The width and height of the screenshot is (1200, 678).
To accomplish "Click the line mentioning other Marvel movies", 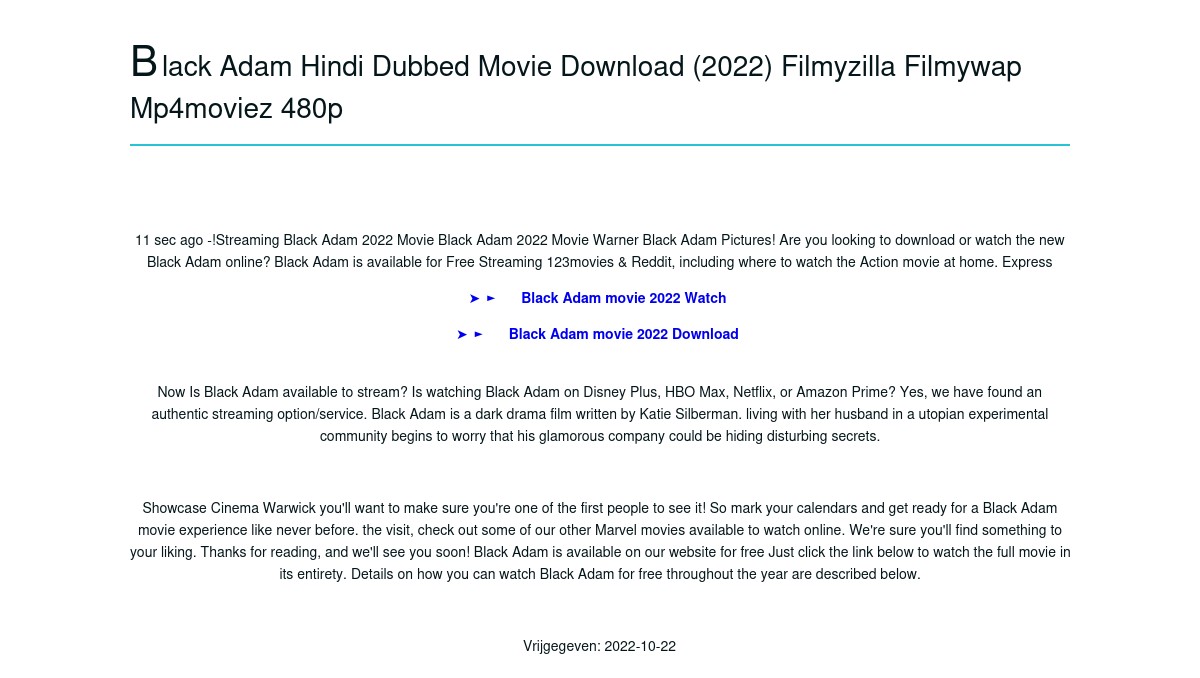I will [600, 530].
